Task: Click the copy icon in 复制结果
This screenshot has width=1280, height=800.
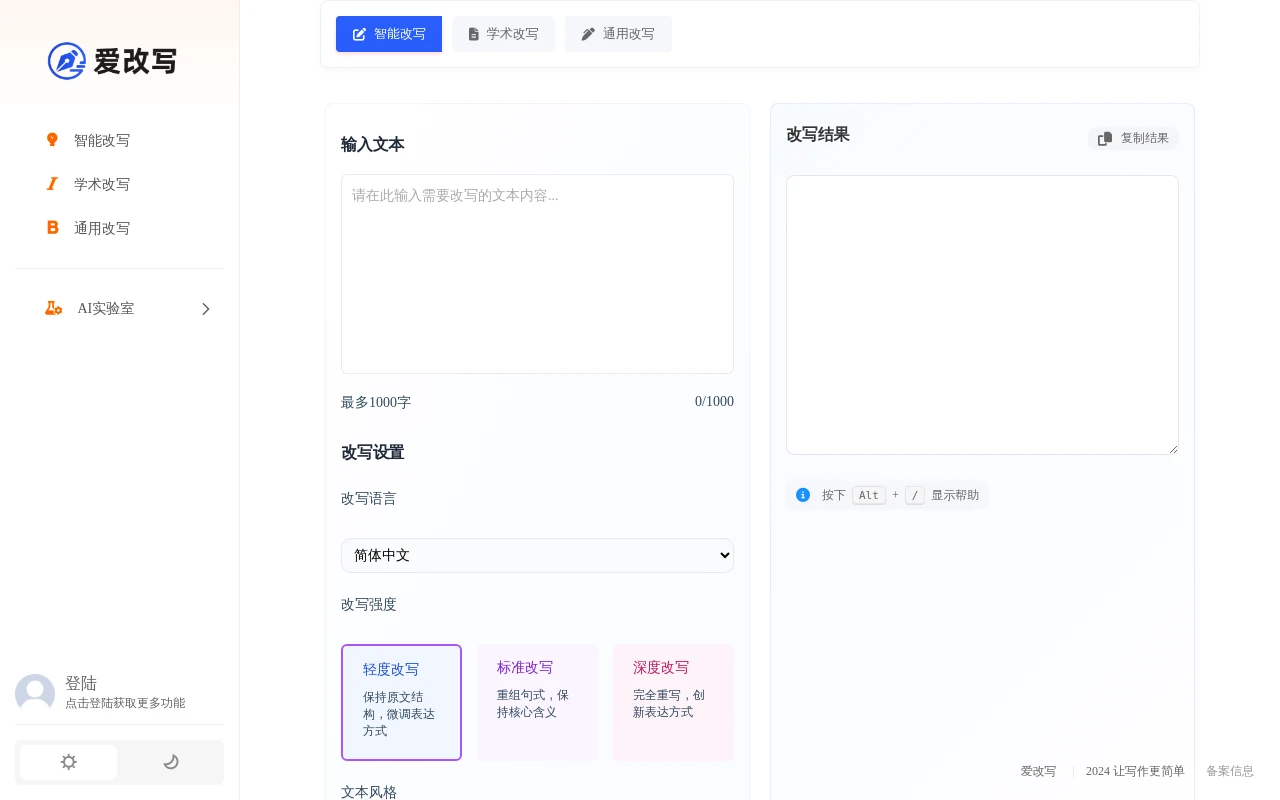Action: pos(1105,139)
